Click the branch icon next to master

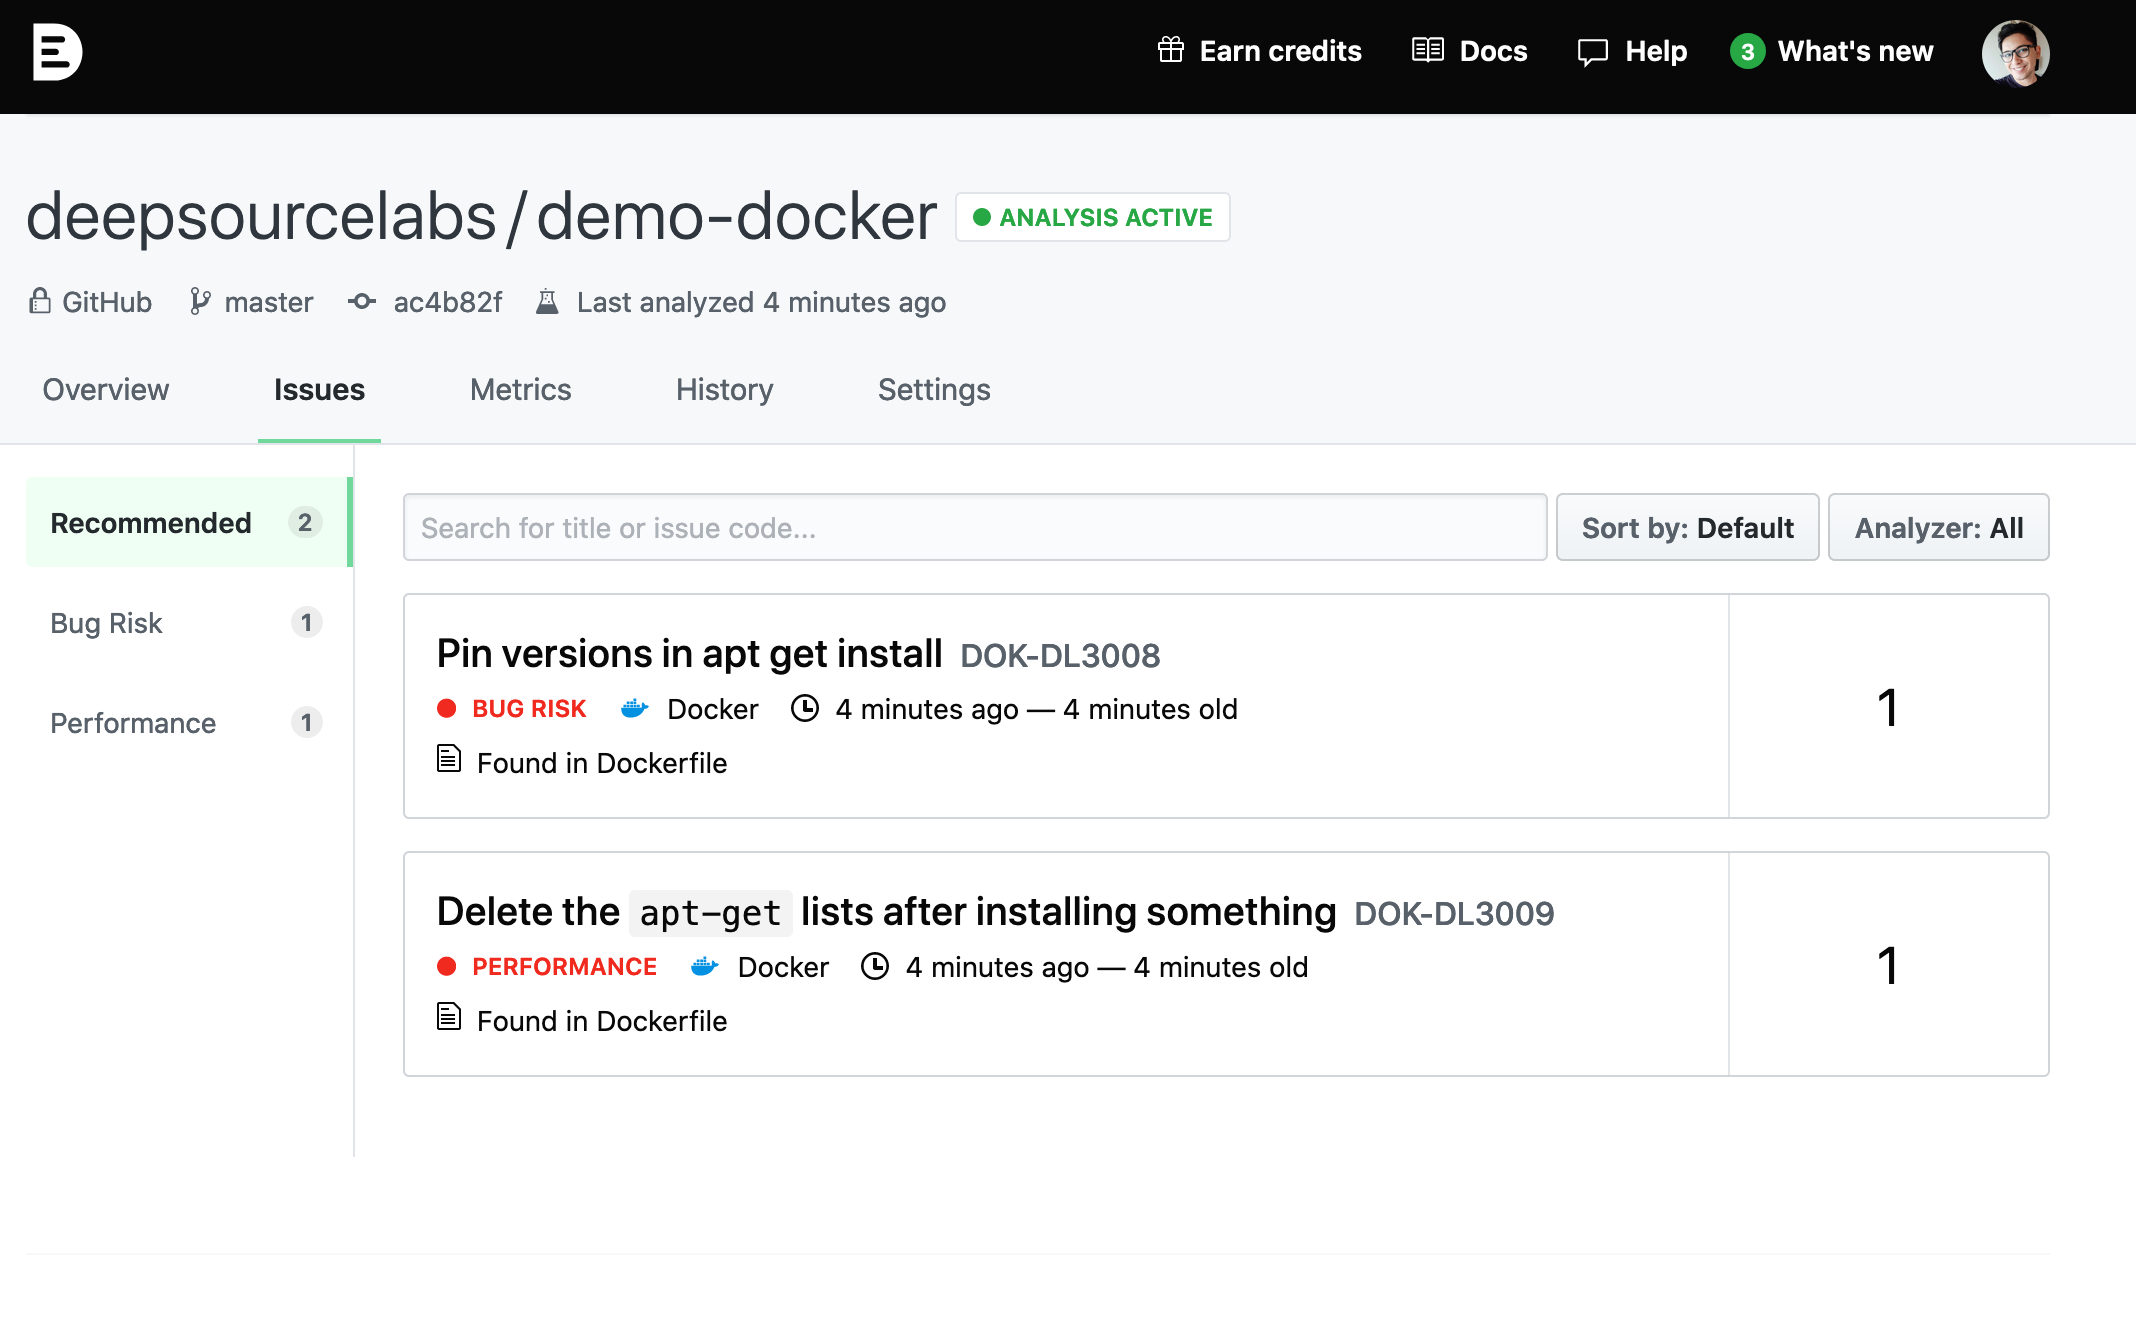click(202, 301)
